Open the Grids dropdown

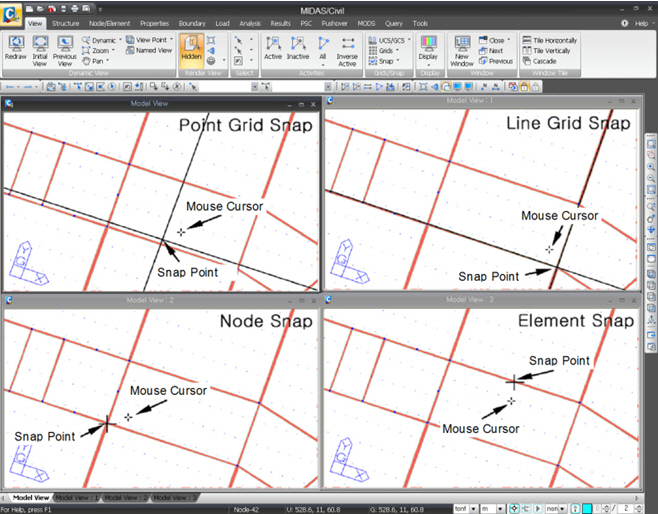click(x=388, y=50)
